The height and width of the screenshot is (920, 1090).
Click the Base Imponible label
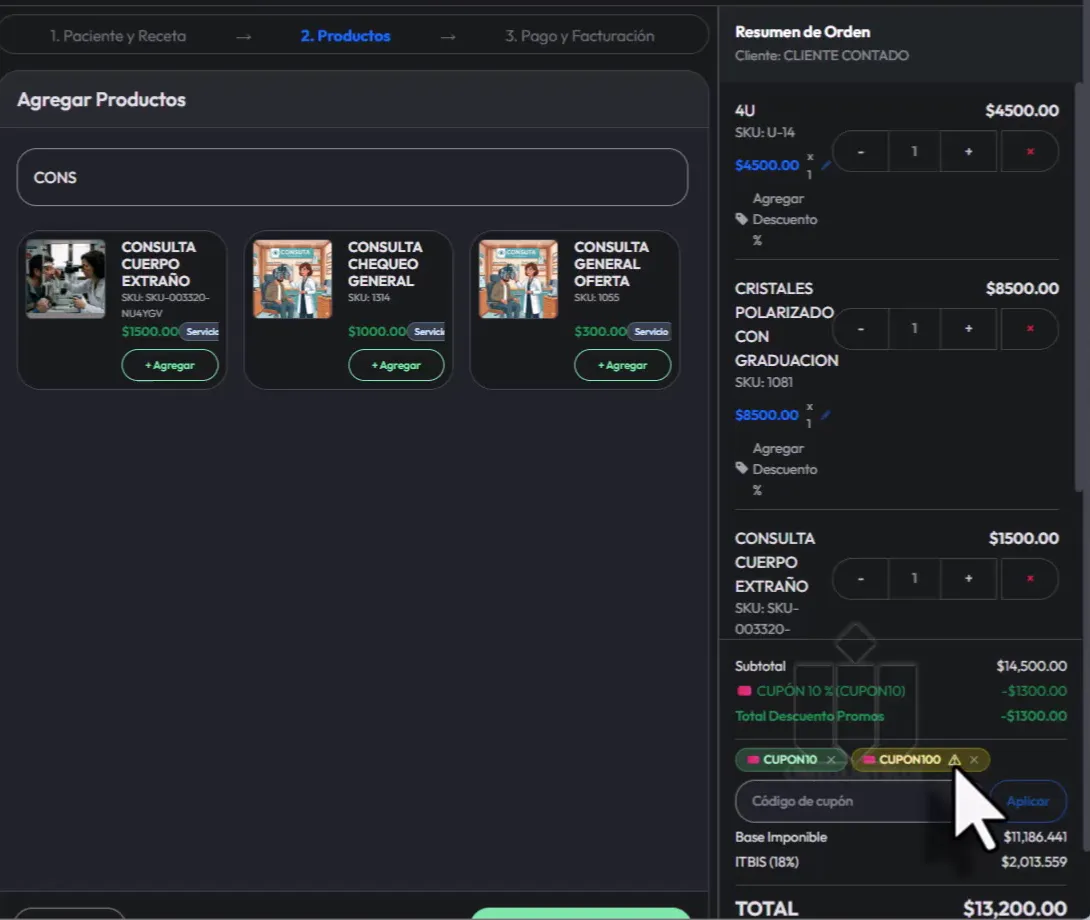781,837
